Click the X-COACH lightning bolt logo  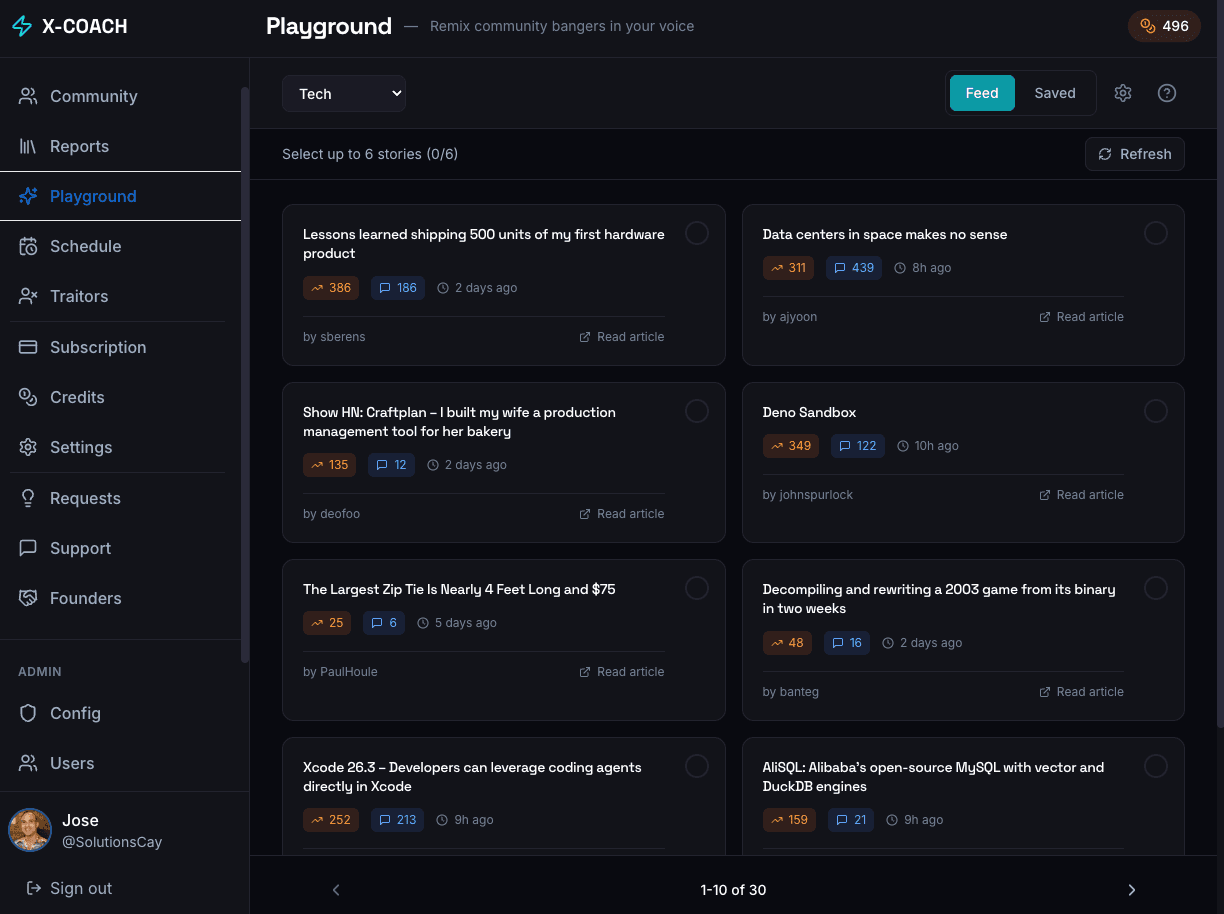click(x=22, y=27)
